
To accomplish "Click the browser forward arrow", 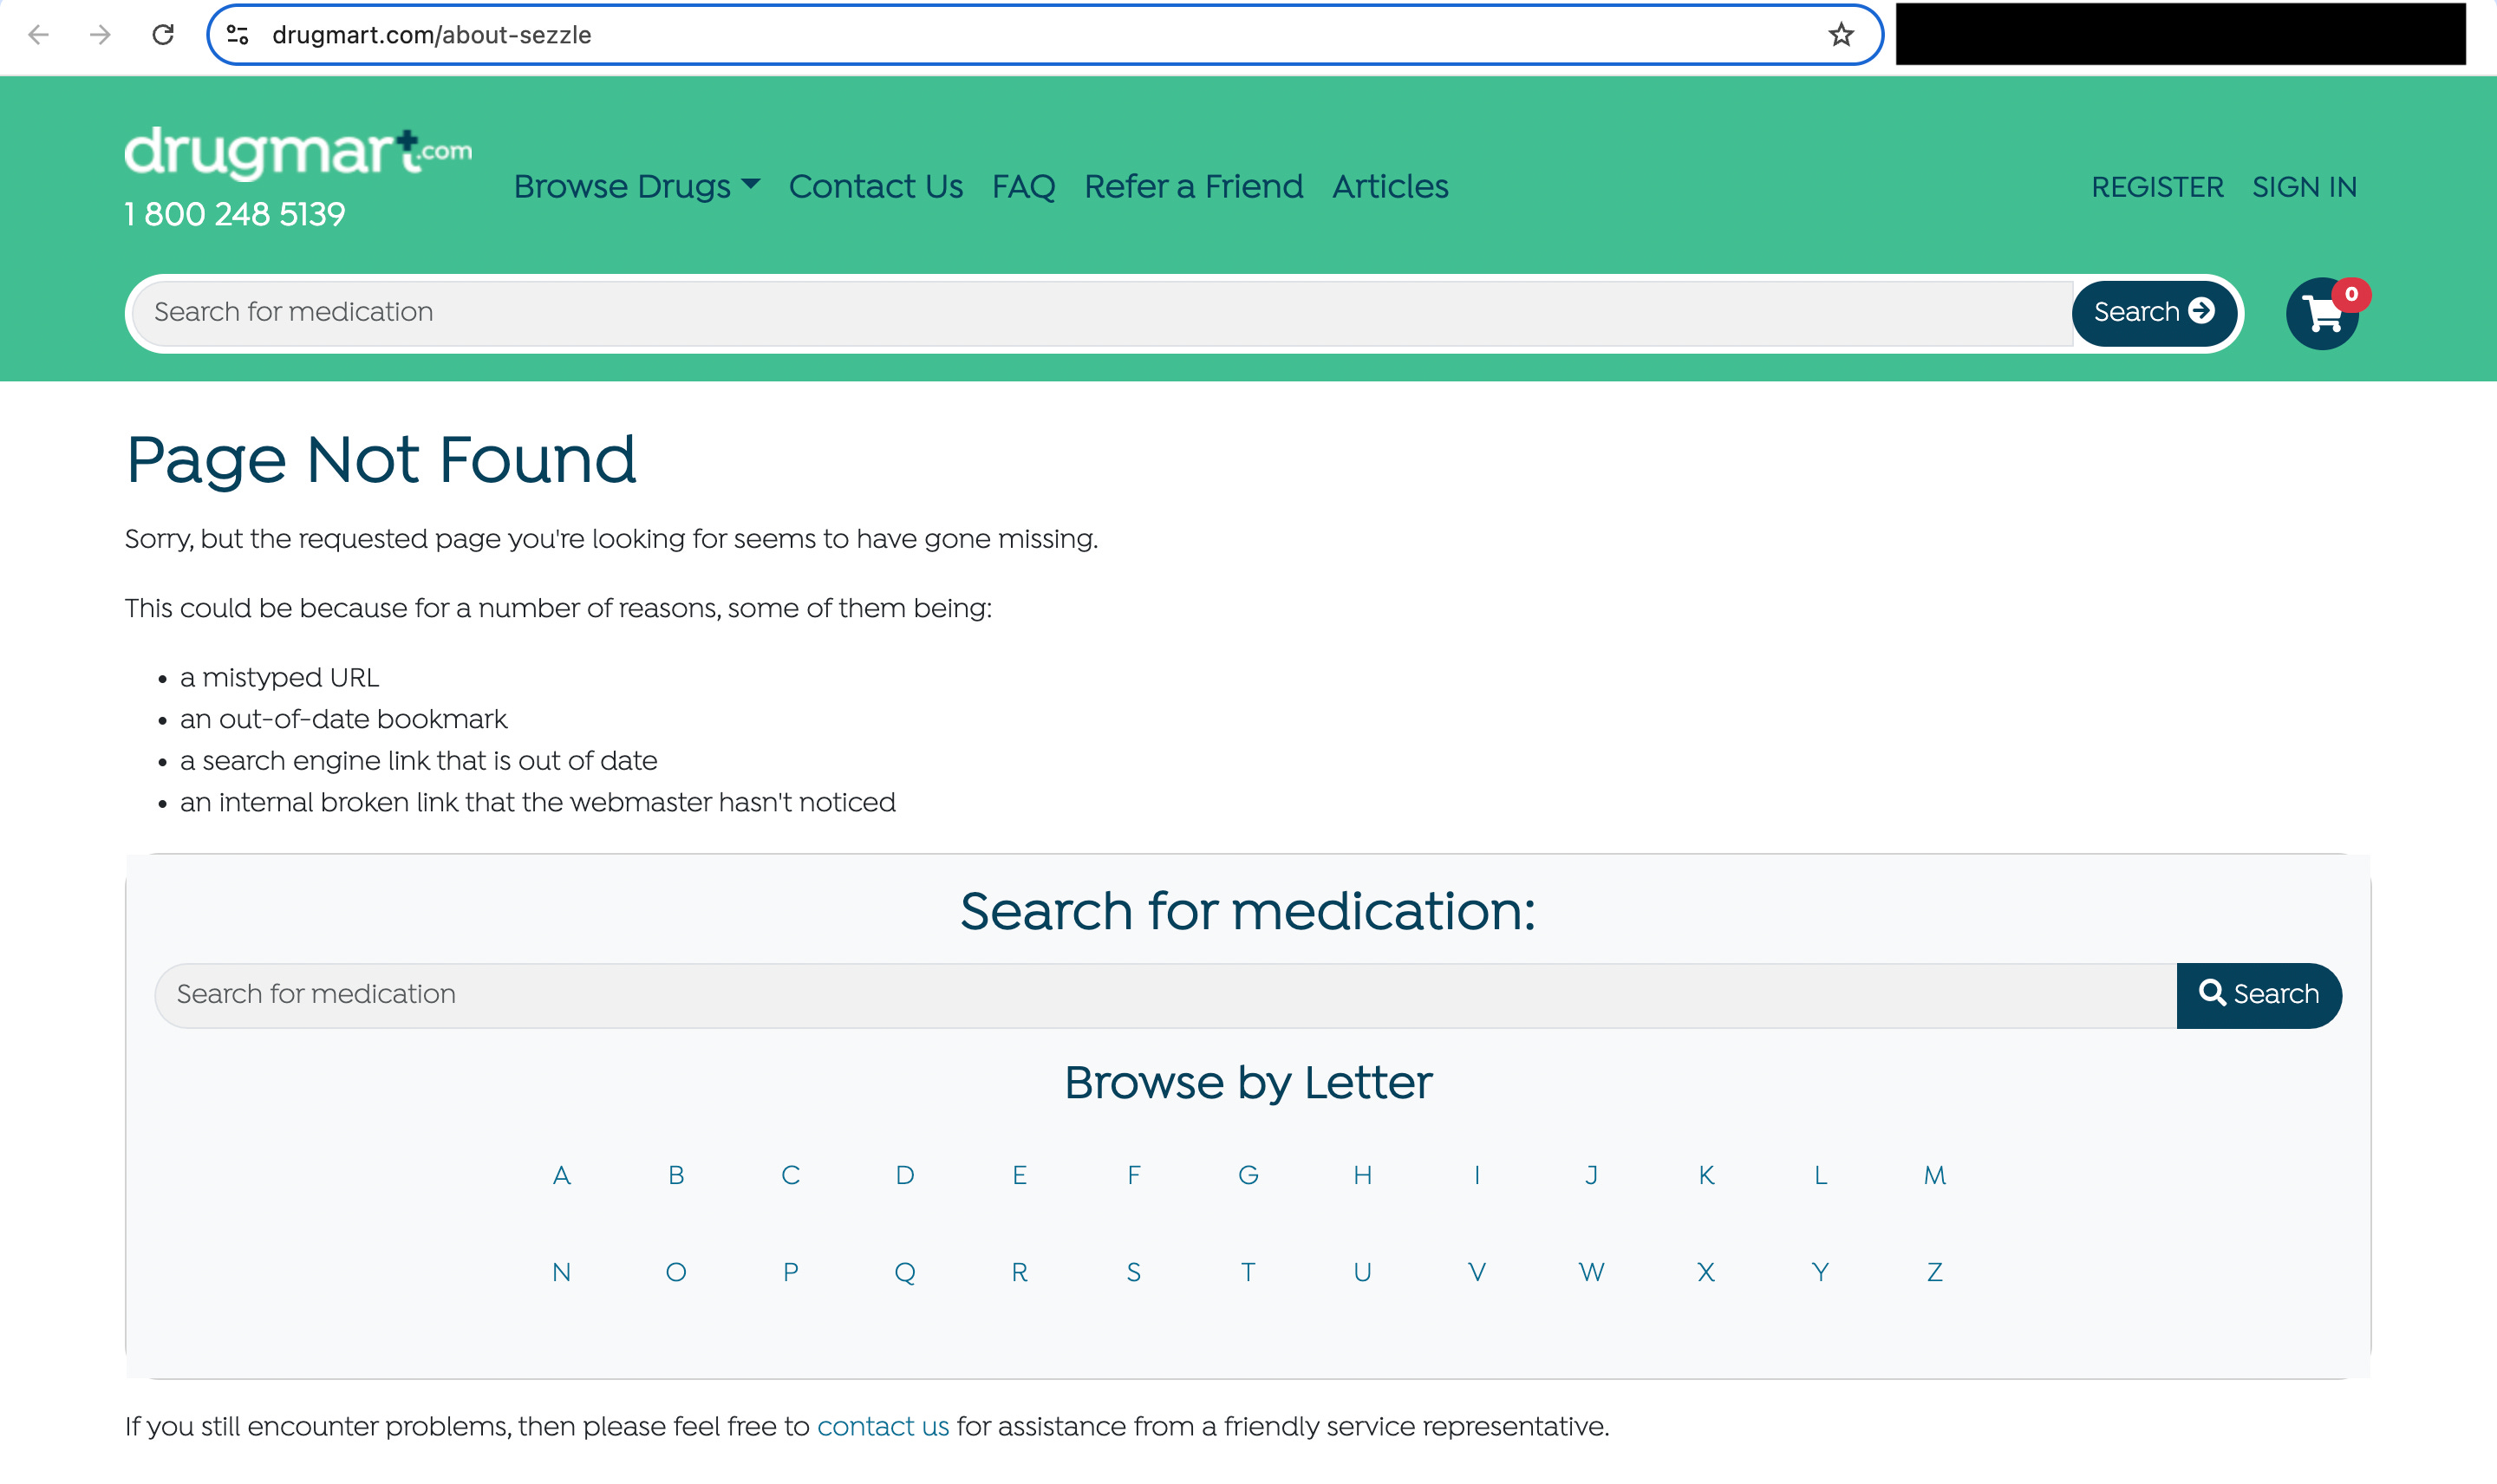I will (100, 35).
